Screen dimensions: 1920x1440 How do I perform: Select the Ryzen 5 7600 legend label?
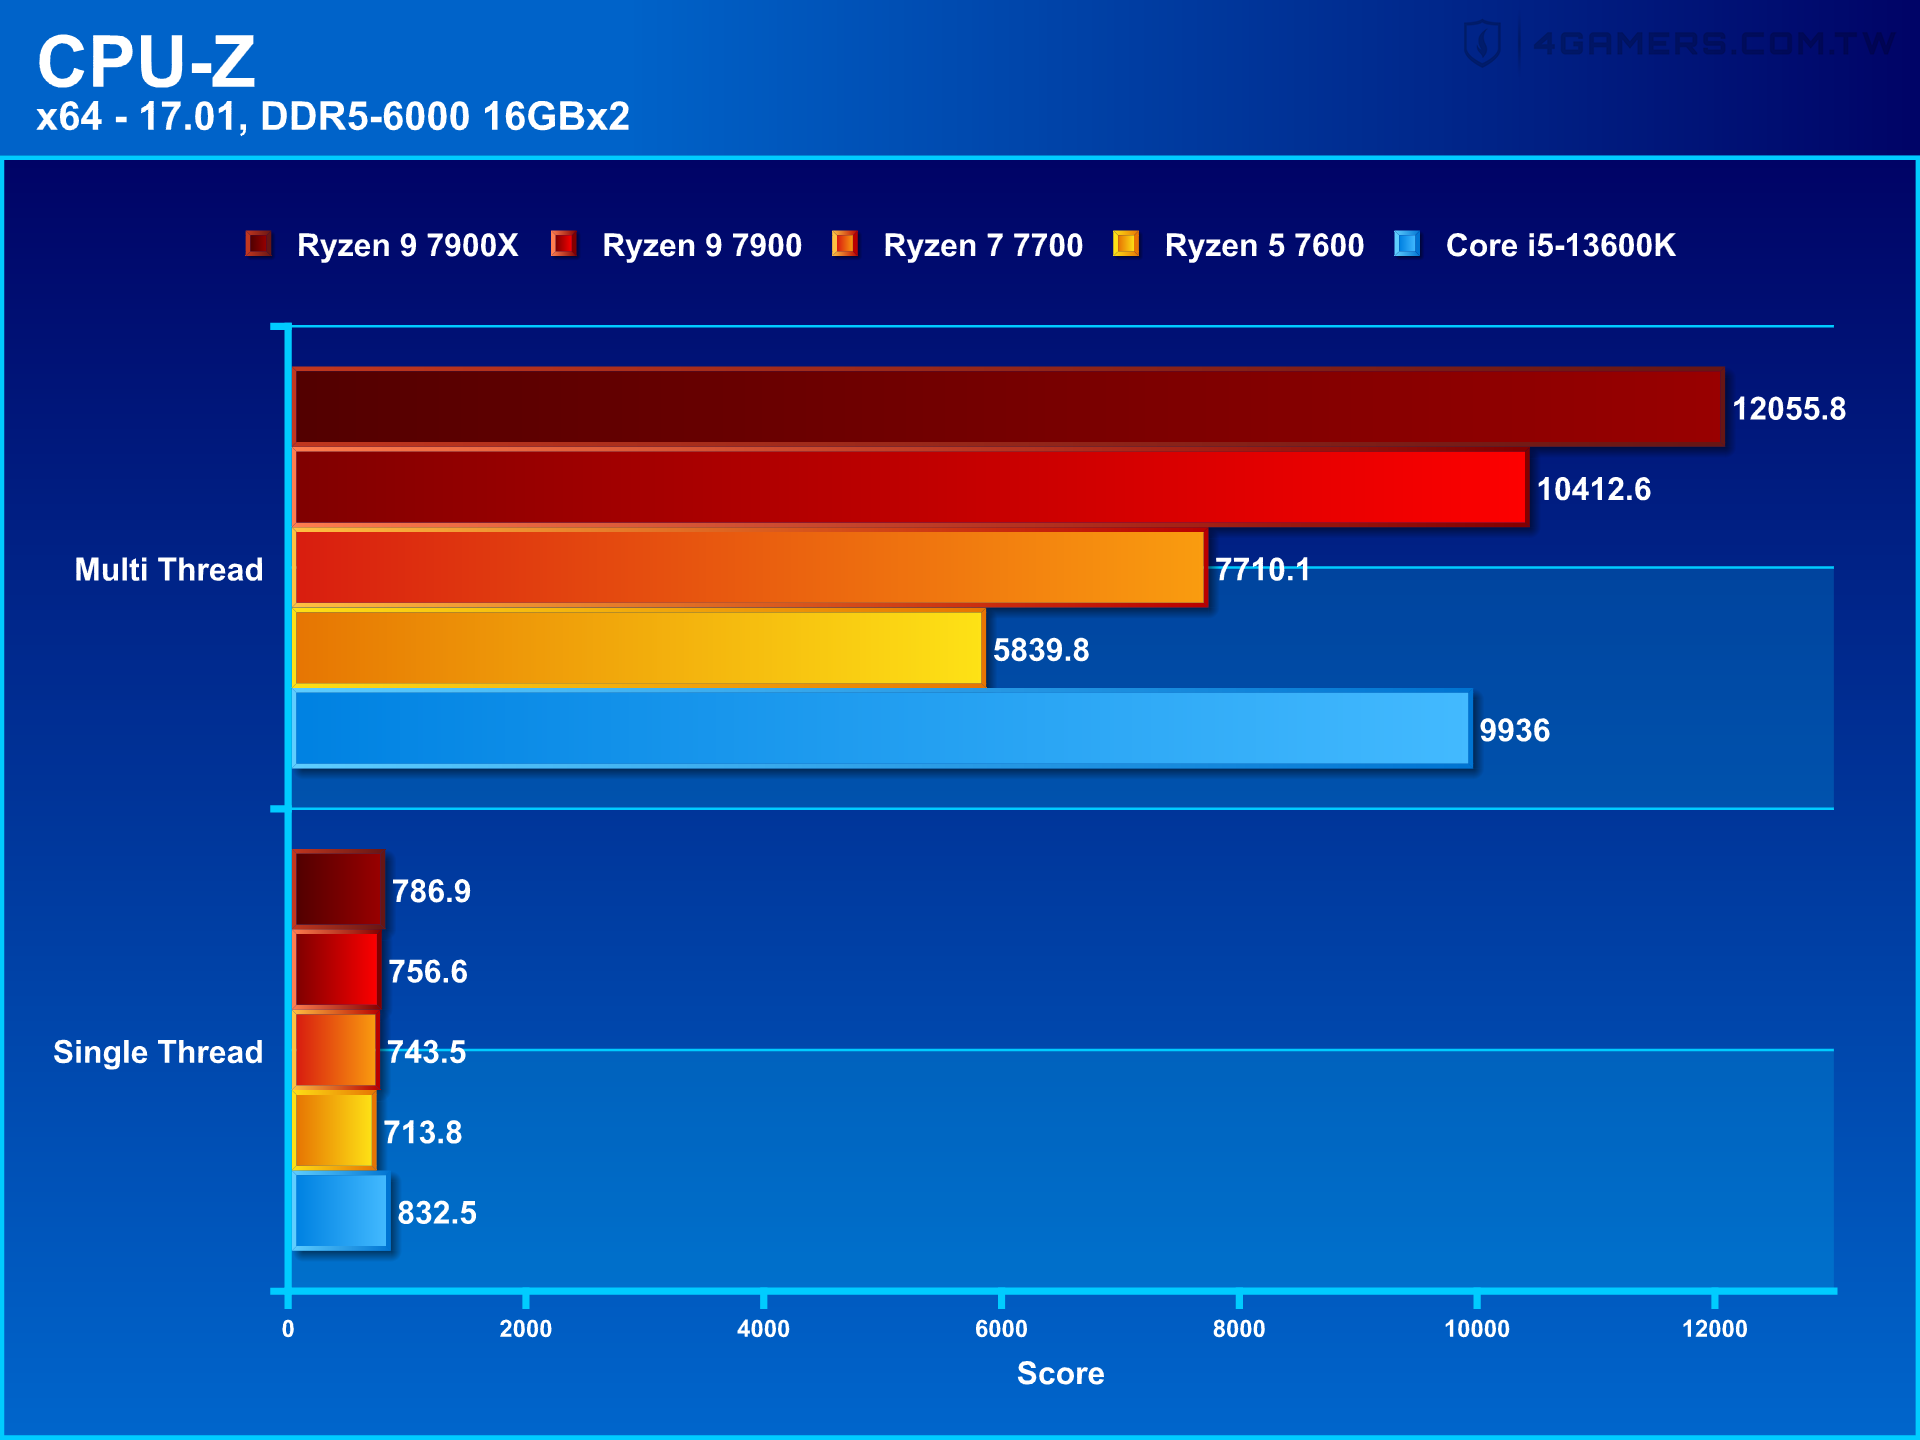coord(1264,246)
